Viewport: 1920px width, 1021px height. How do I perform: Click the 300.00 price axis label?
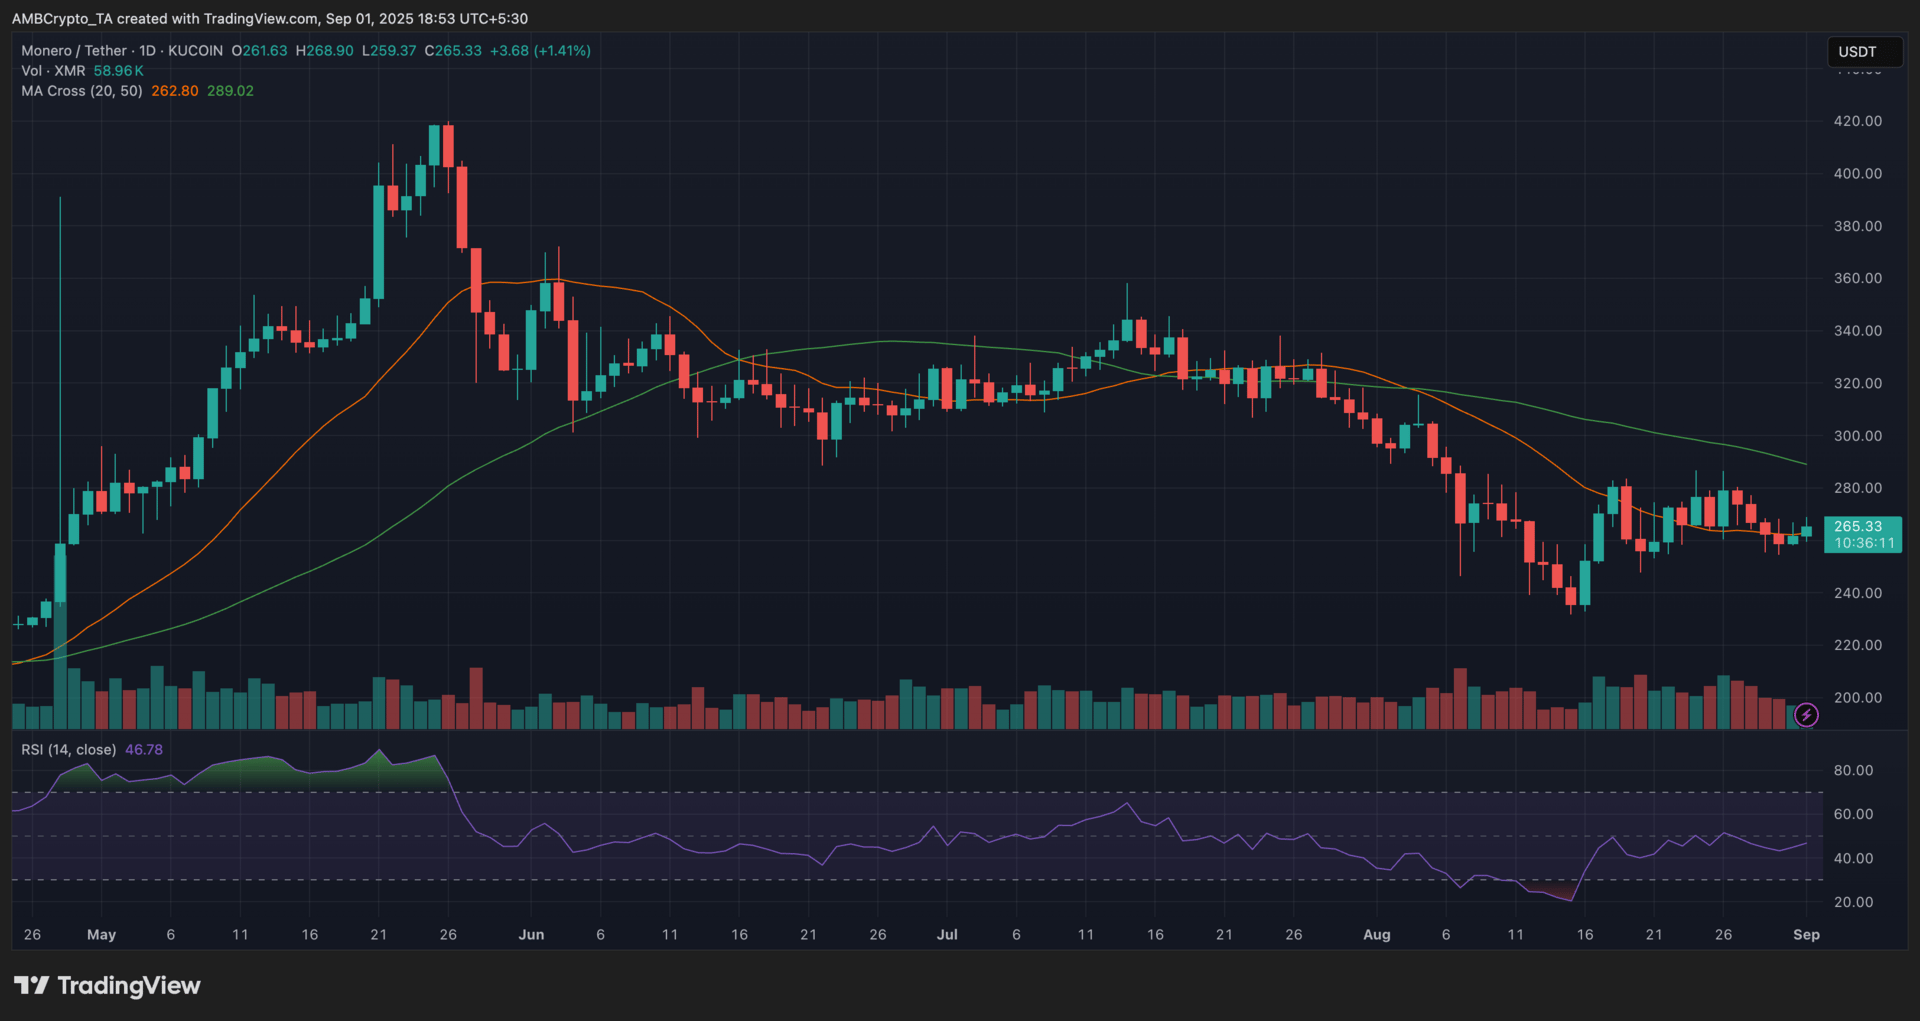[x=1858, y=436]
